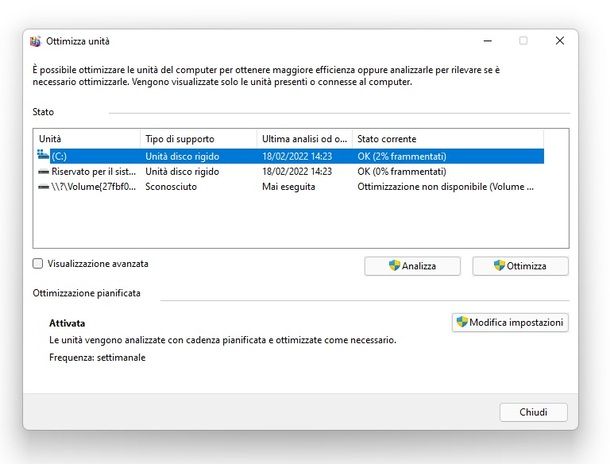Viewport: 610px width, 464px height.
Task: Click 'Ottimizzazione non disponibile' status cell
Action: 445,187
